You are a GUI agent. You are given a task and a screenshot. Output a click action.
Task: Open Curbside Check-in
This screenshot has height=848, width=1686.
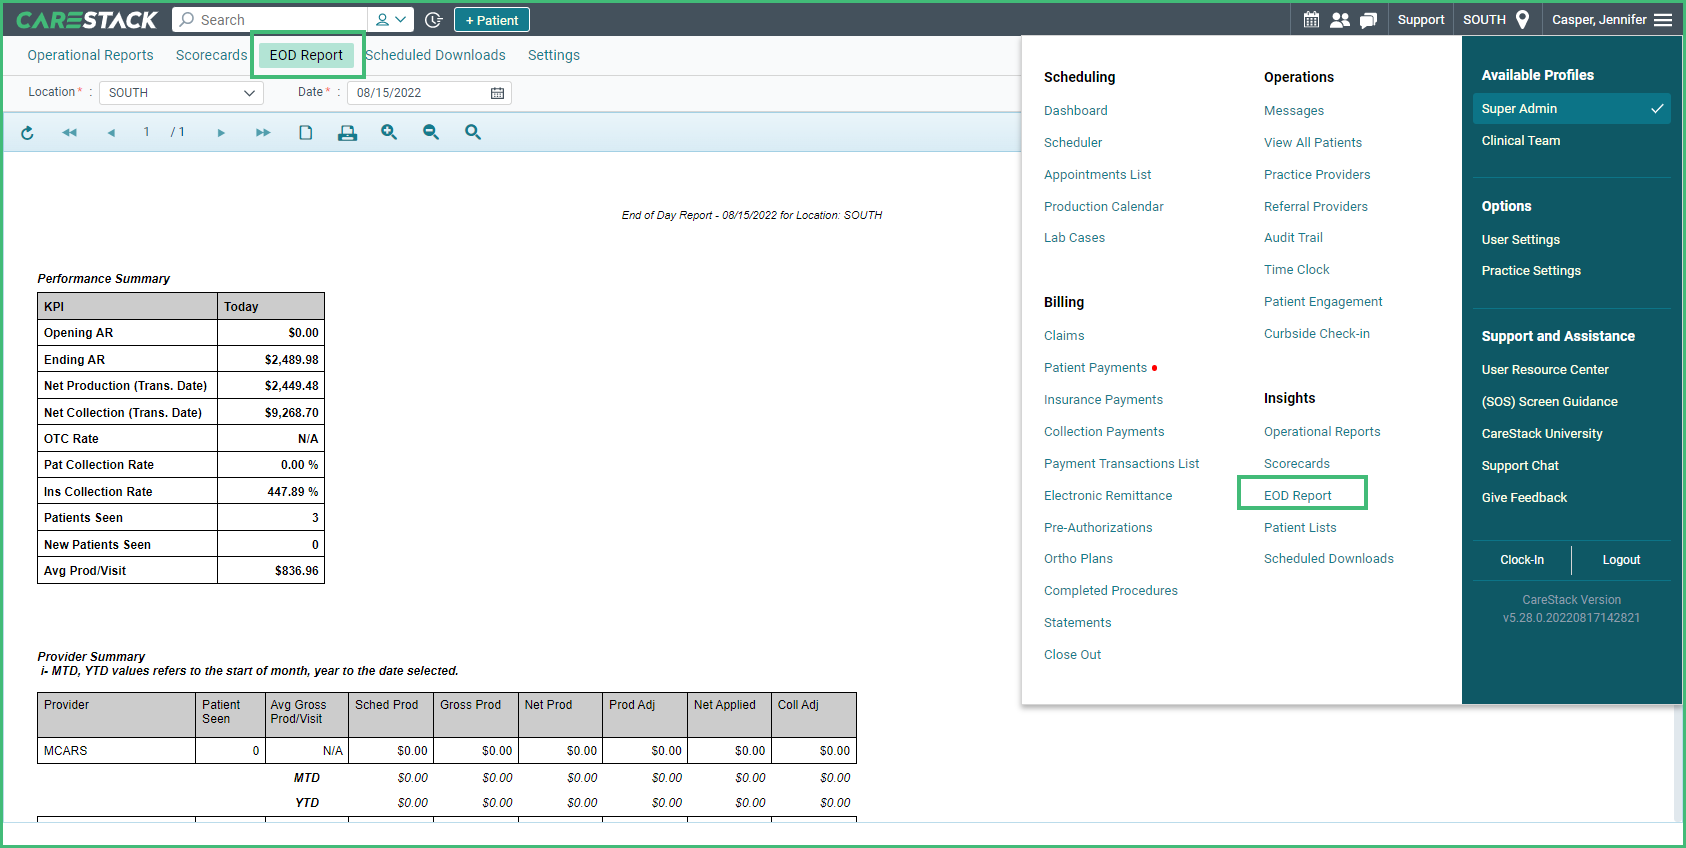(x=1316, y=334)
